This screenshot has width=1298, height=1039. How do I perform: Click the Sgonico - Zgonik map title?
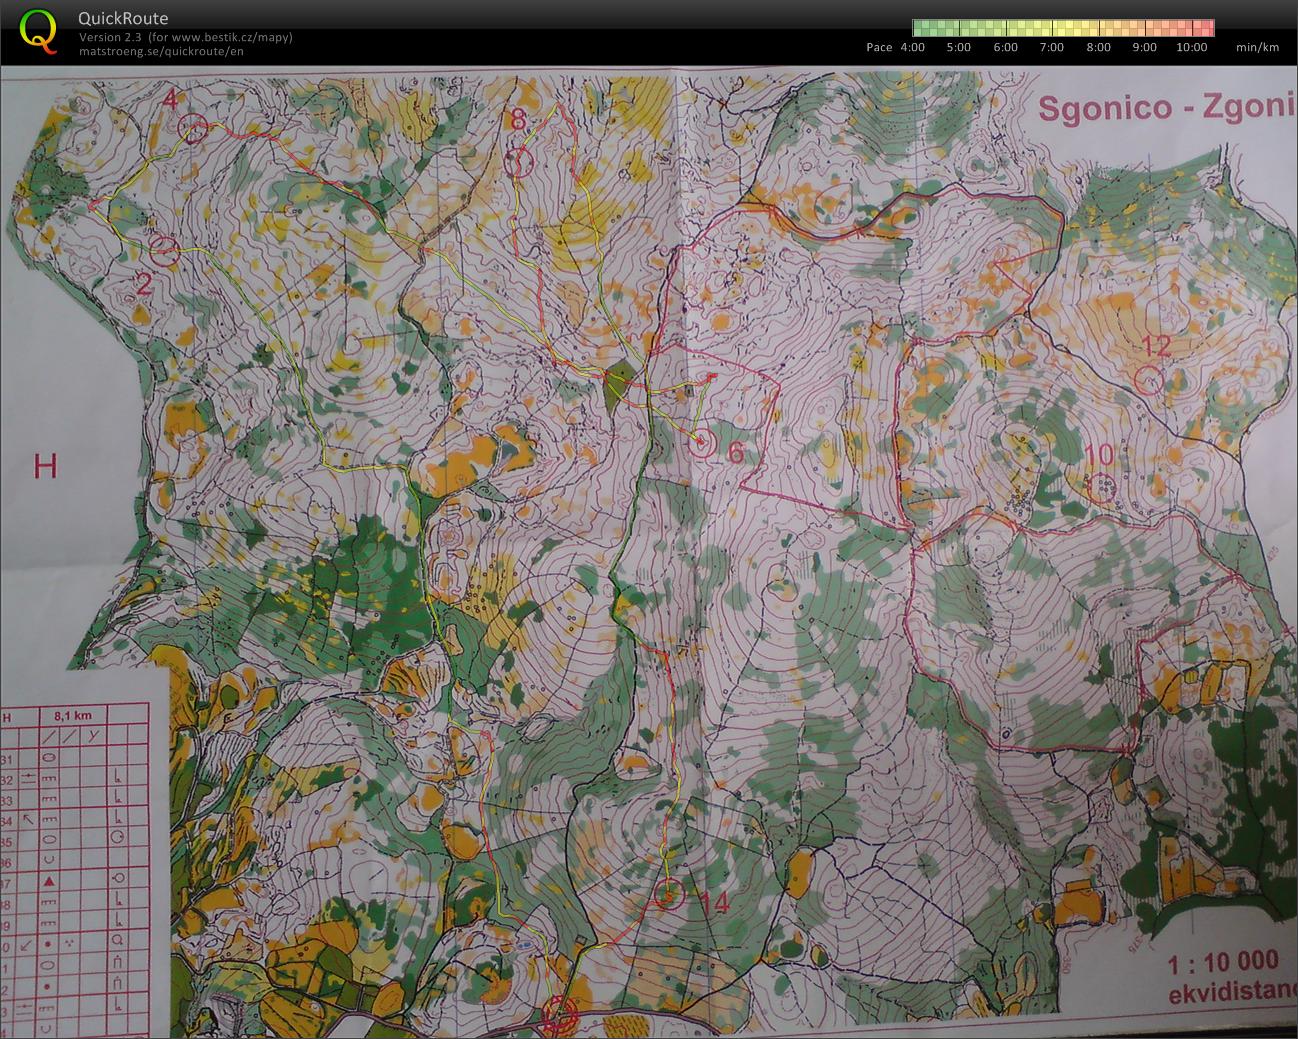[x=1167, y=106]
